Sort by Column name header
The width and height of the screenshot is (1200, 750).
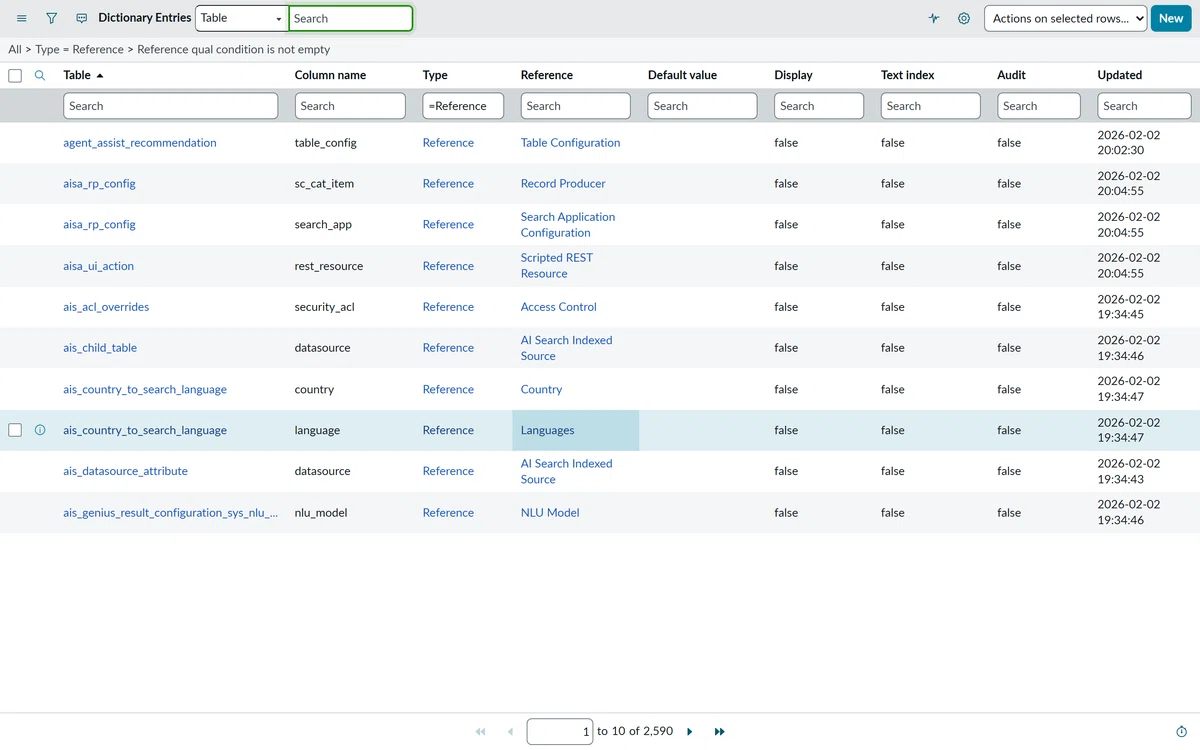coord(330,75)
